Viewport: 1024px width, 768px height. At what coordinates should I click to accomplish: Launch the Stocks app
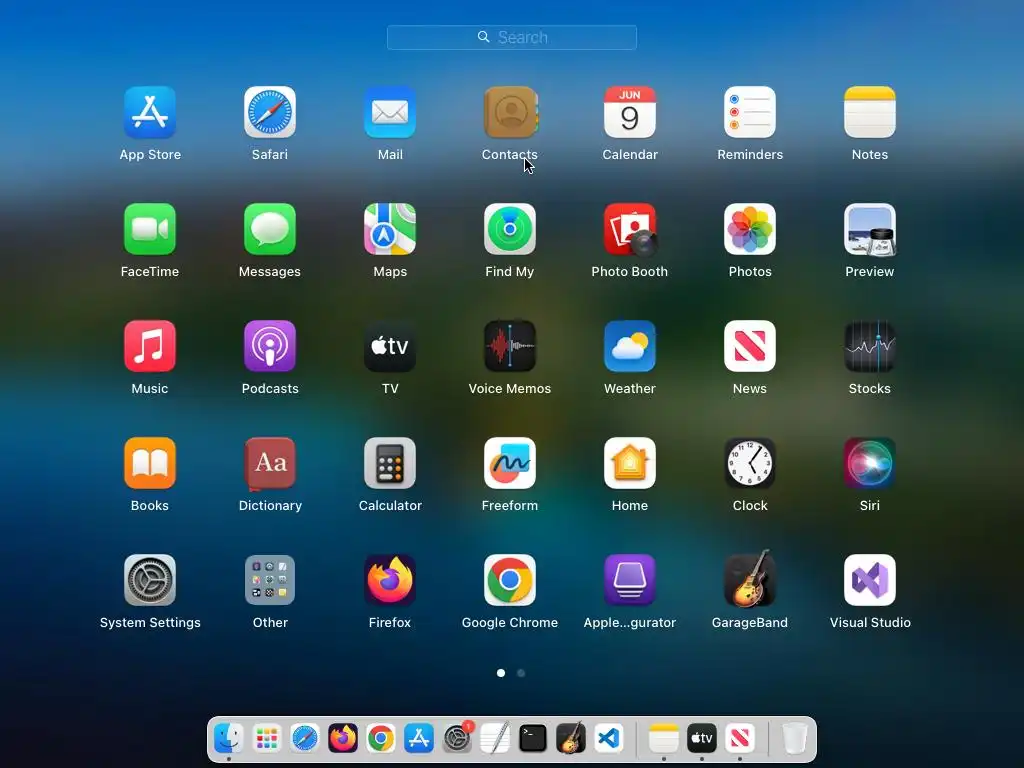[x=870, y=346]
